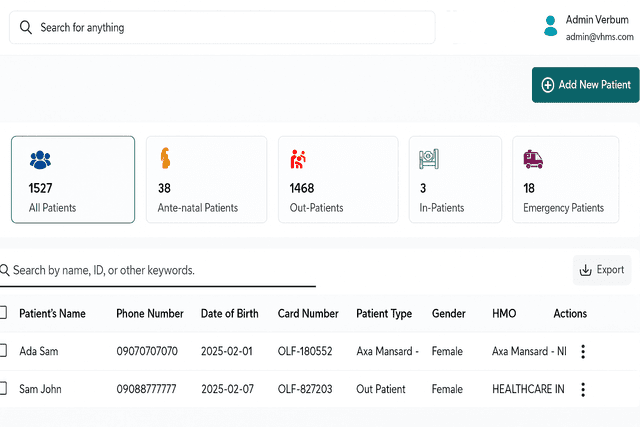Image resolution: width=640 pixels, height=427 pixels.
Task: Check the checkbox for Ada Sam
Action: [3, 351]
